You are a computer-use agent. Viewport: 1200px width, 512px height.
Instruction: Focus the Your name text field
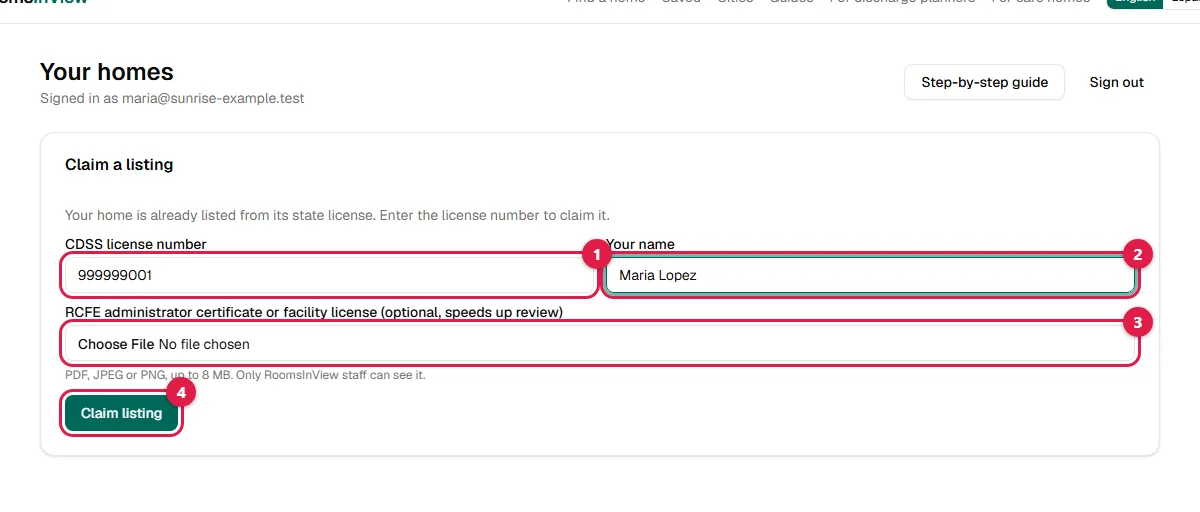tap(870, 275)
